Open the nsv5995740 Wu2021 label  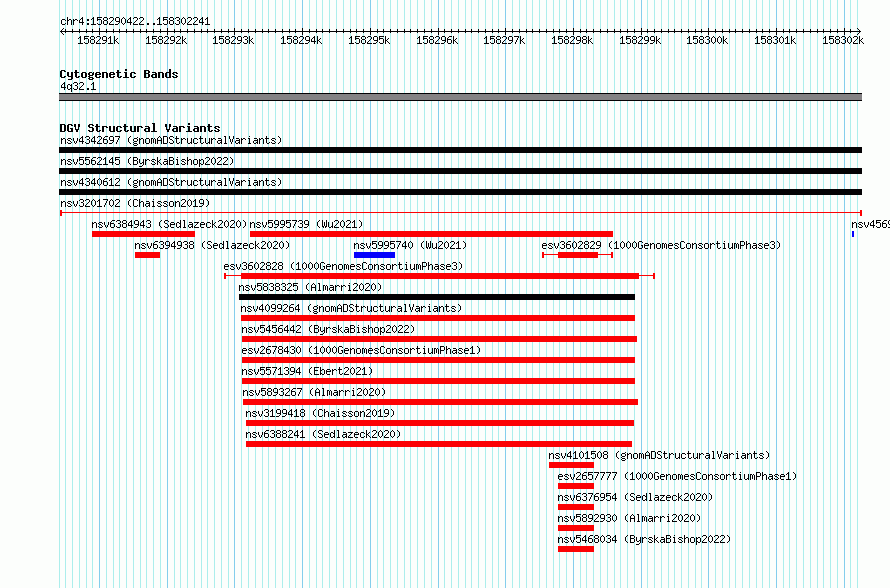click(410, 245)
